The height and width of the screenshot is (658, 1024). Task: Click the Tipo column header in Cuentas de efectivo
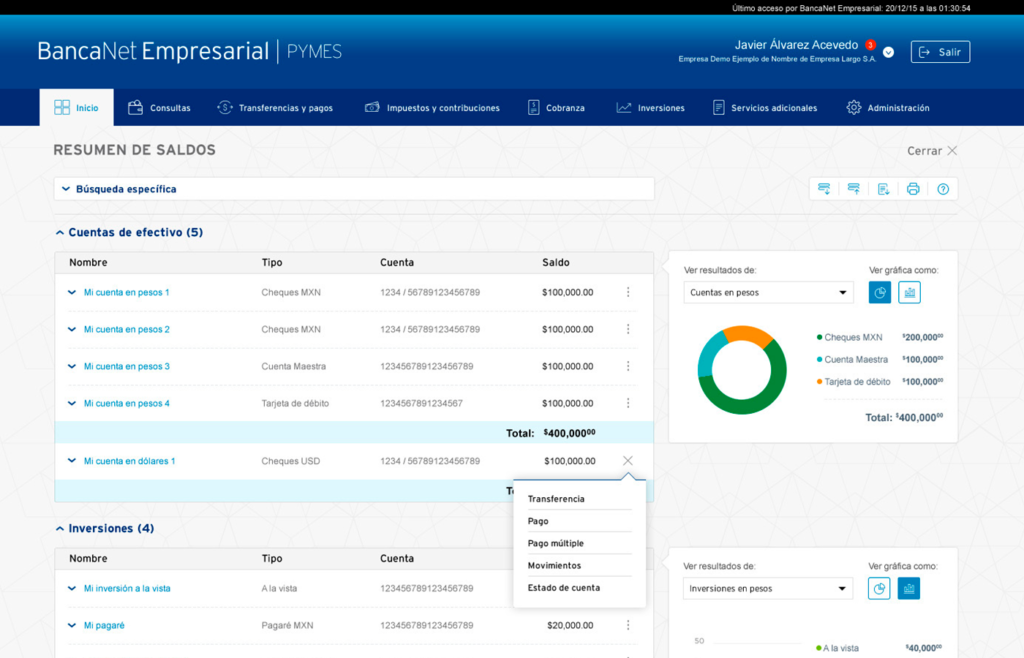click(x=272, y=262)
